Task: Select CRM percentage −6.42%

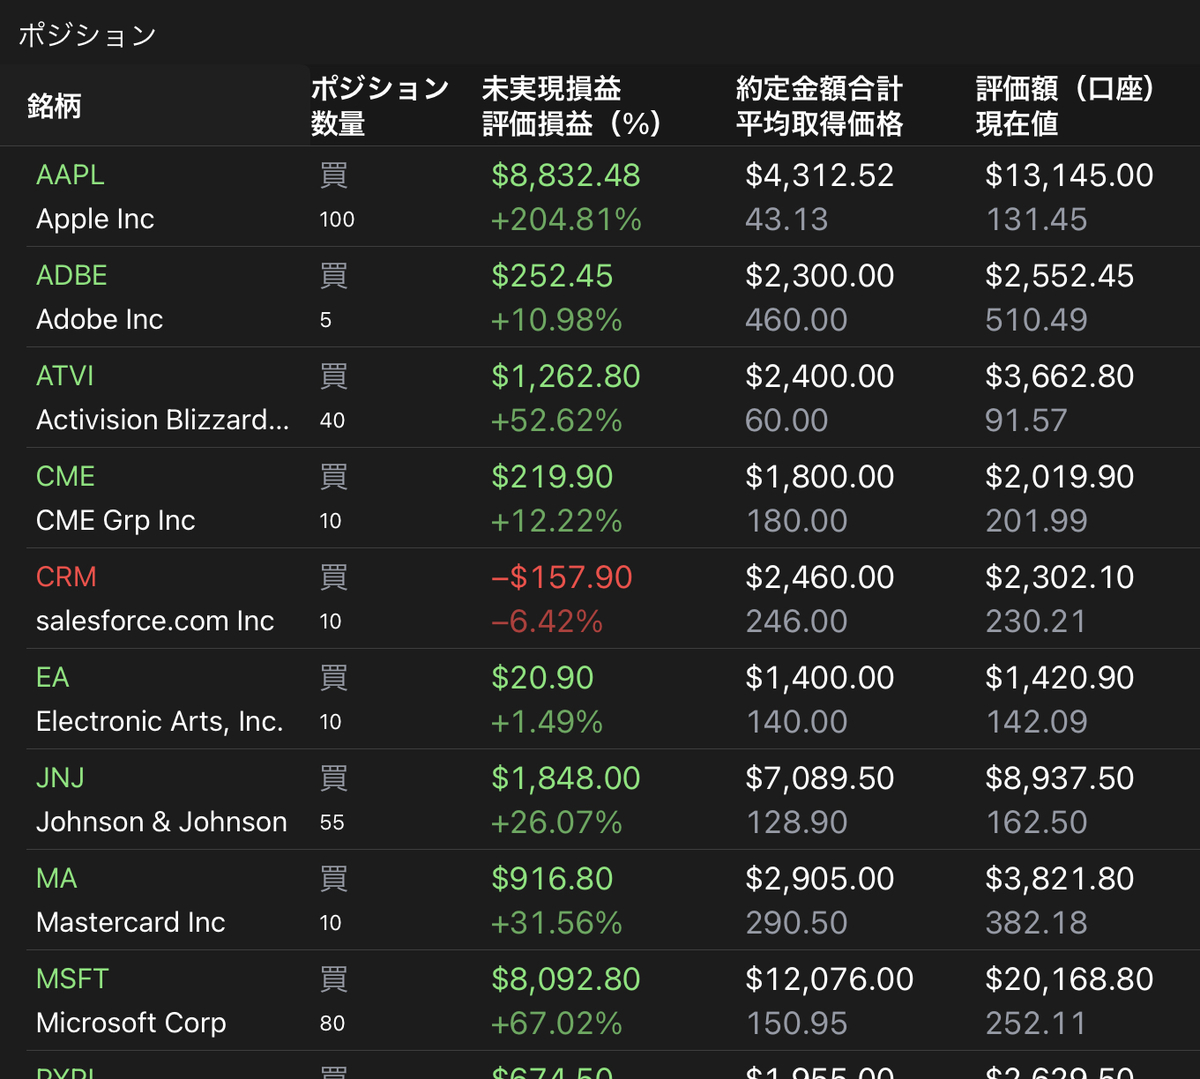Action: coord(547,621)
